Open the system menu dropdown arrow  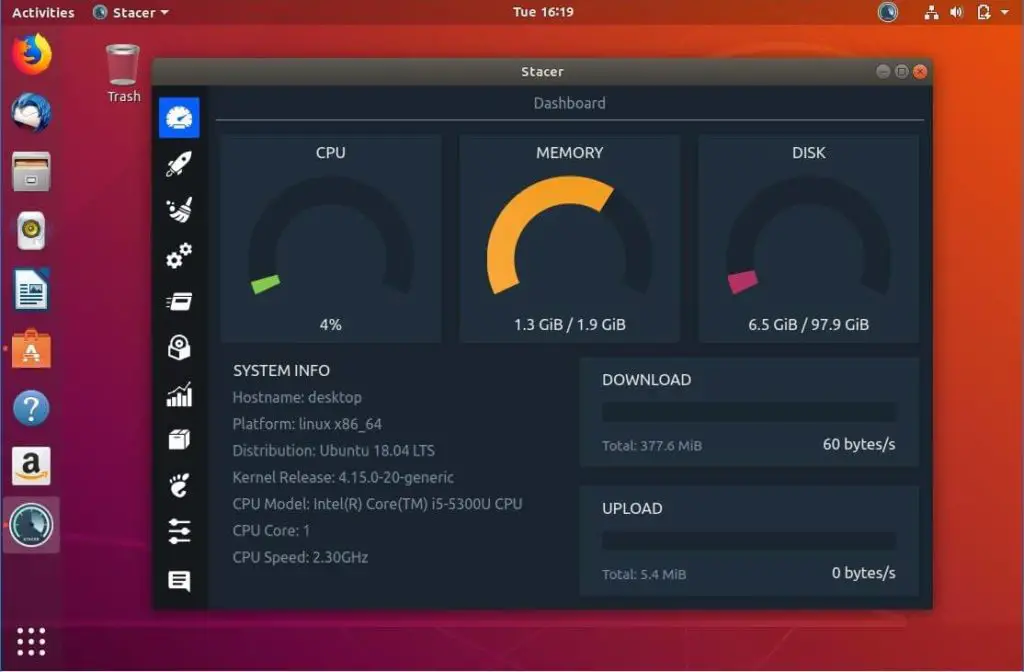coord(1004,12)
